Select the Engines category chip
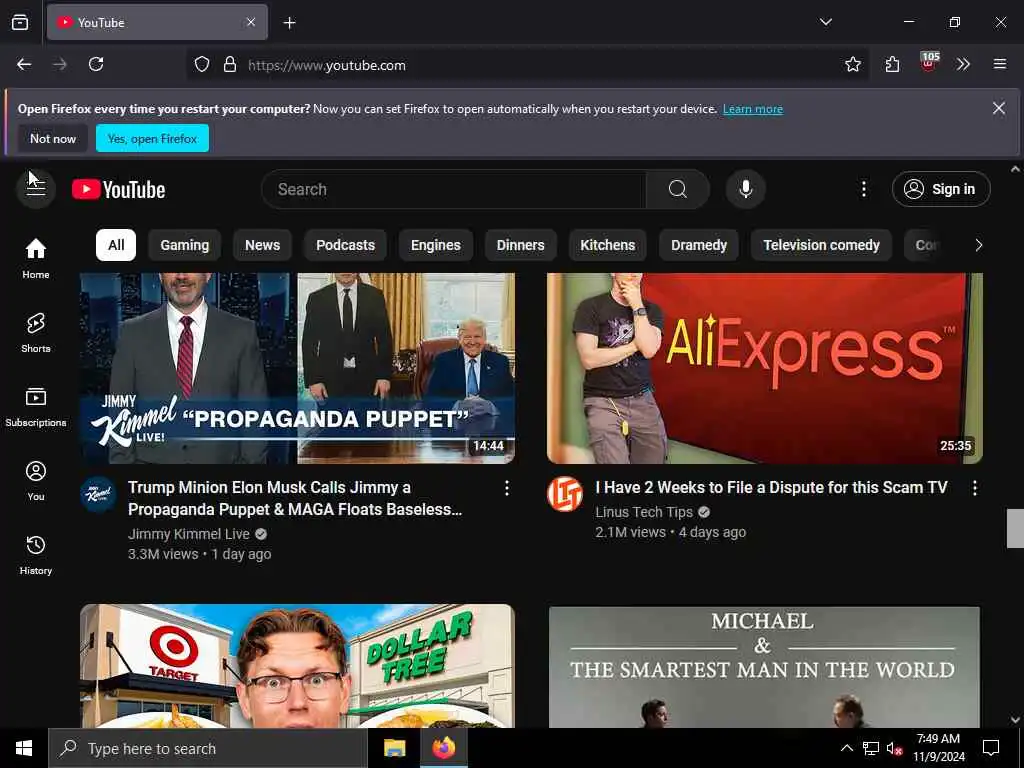Image resolution: width=1024 pixels, height=768 pixels. pos(436,245)
